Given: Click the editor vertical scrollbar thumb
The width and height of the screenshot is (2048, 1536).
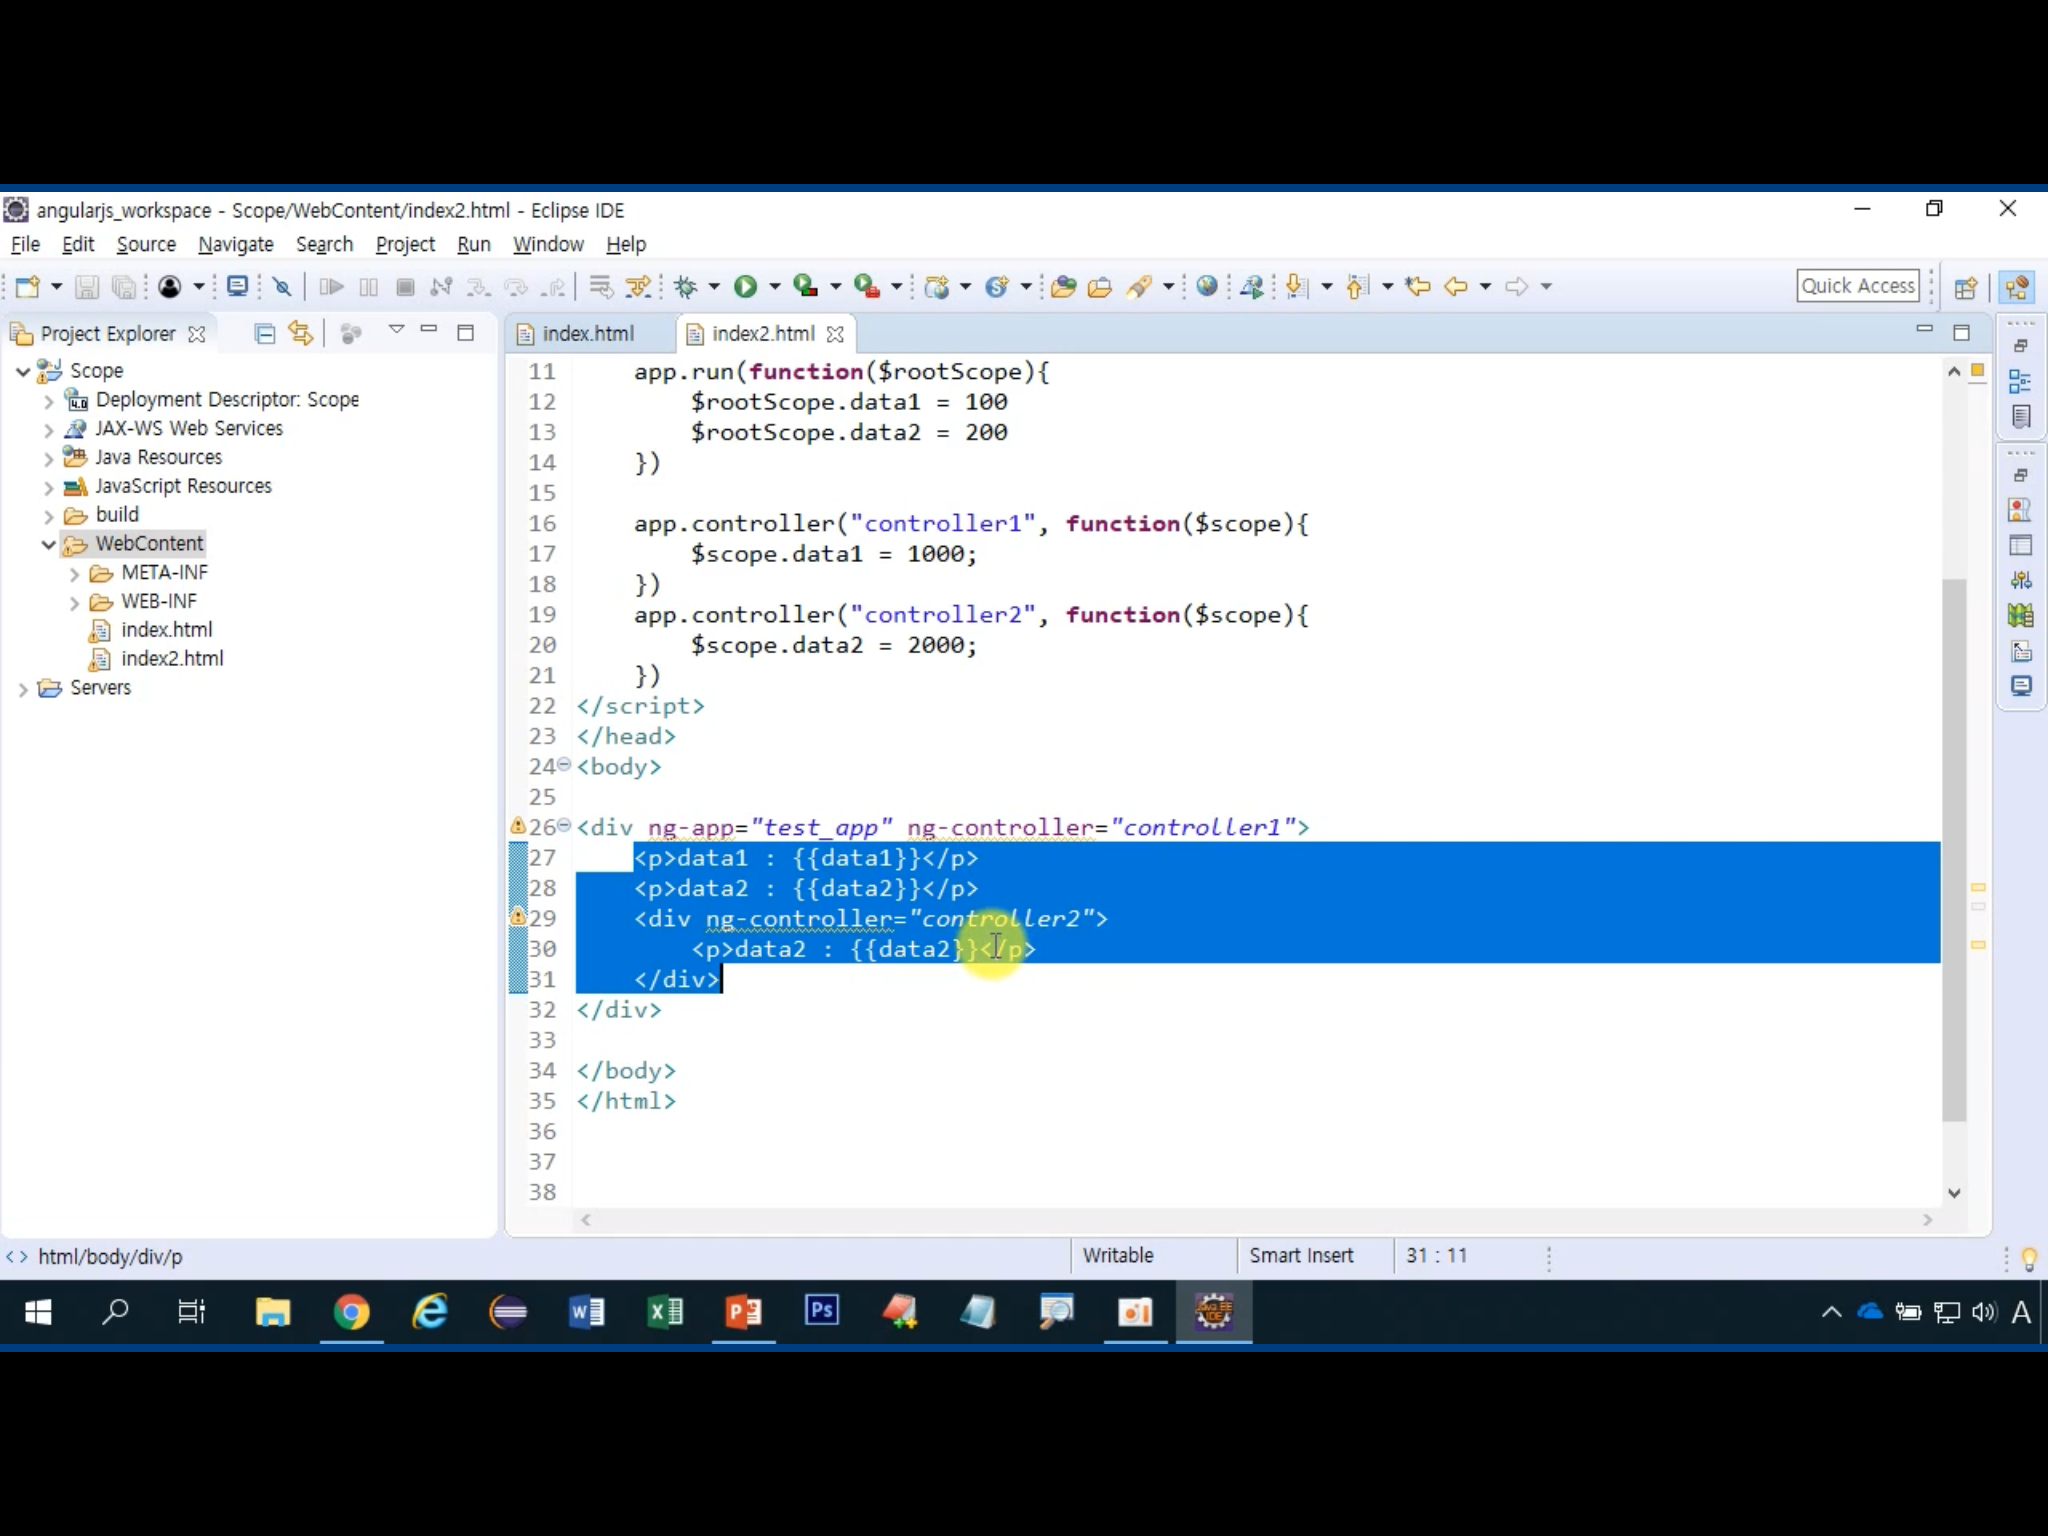Looking at the screenshot, I should 1954,850.
